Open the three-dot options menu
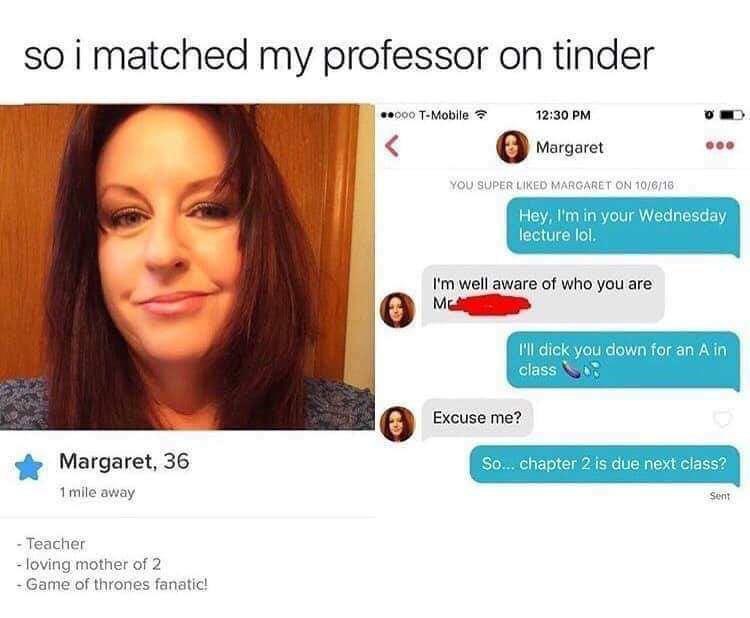Screen dimensions: 750x618 (719, 145)
